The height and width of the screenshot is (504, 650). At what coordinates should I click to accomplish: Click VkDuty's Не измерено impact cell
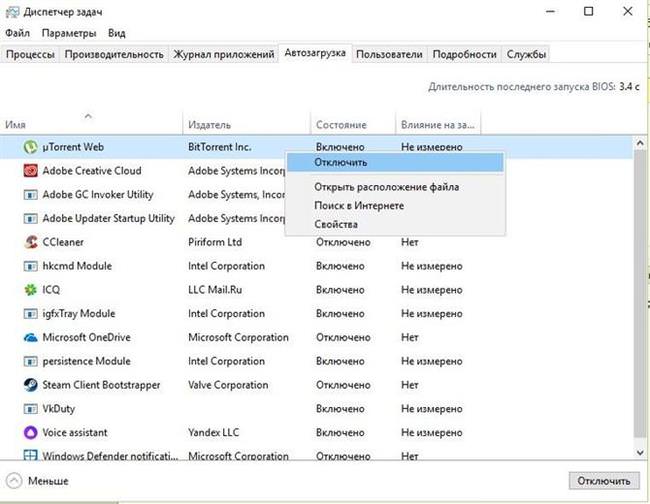[432, 409]
